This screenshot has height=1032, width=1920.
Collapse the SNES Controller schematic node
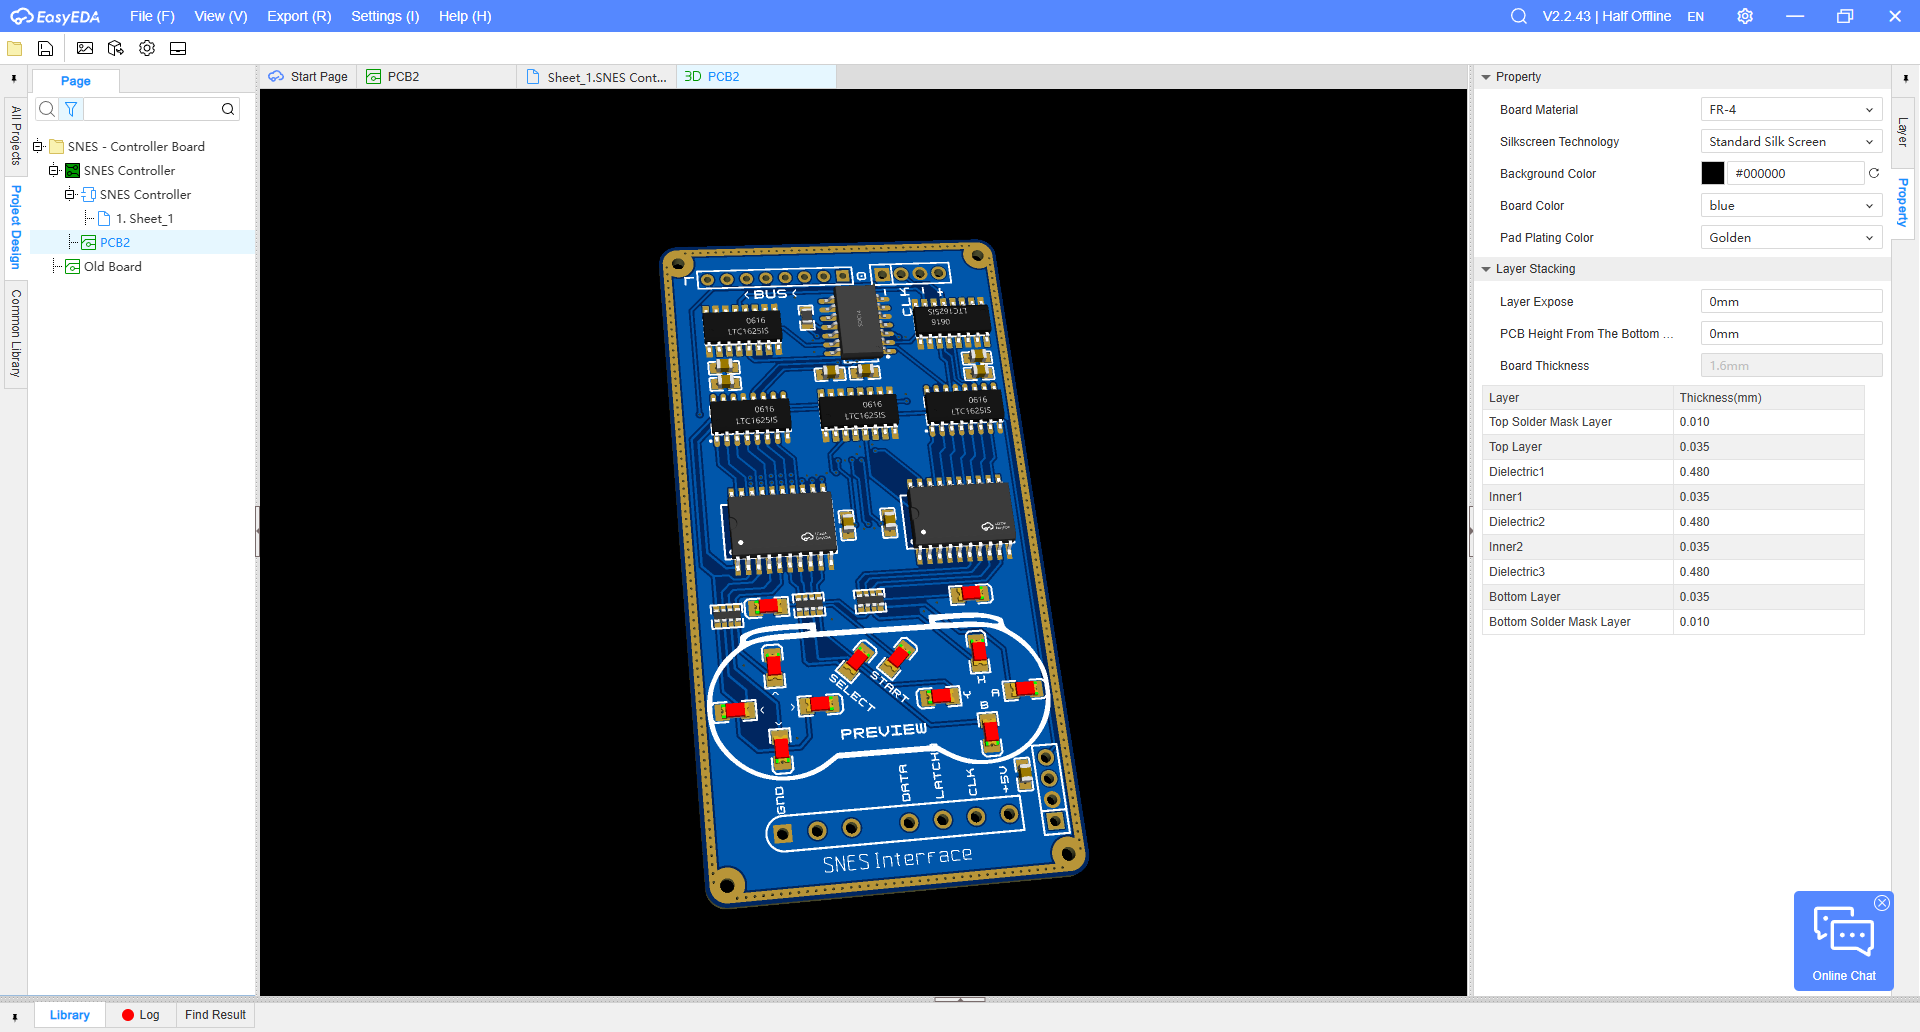click(70, 195)
